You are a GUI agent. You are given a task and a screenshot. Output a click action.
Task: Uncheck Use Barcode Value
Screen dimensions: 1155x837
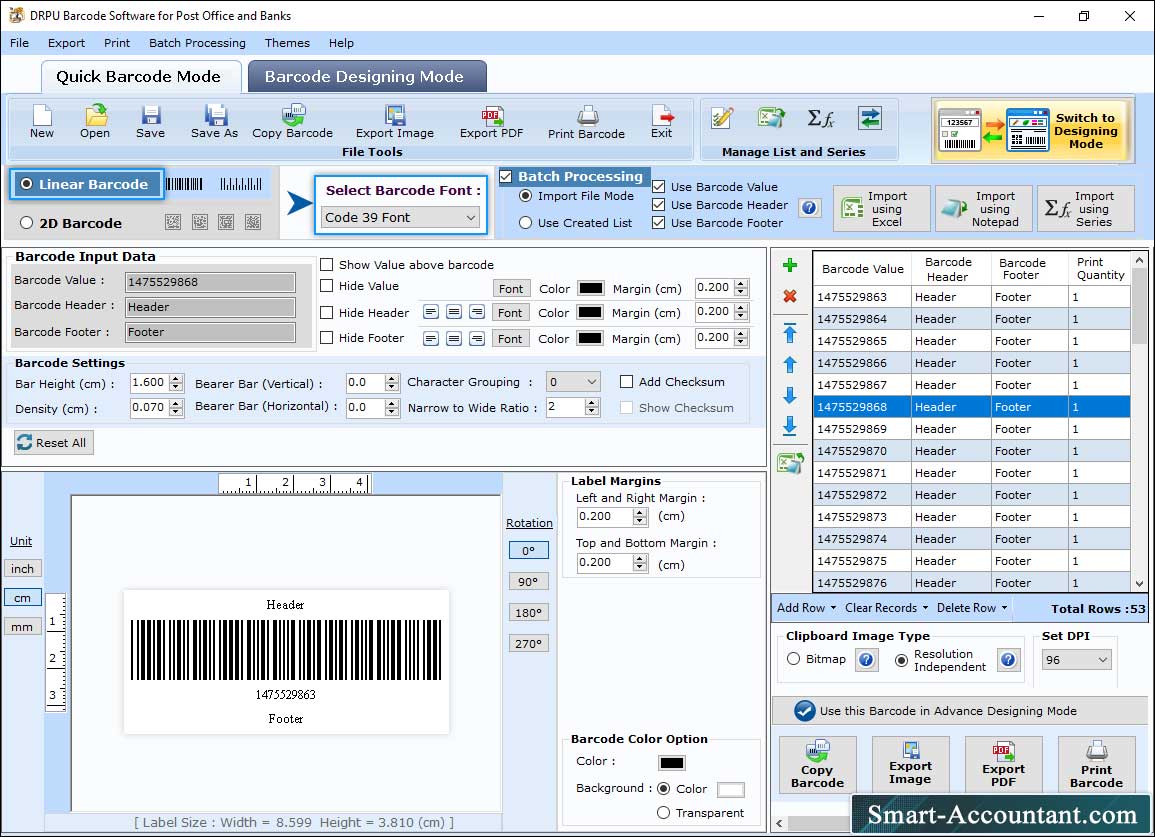(x=659, y=186)
